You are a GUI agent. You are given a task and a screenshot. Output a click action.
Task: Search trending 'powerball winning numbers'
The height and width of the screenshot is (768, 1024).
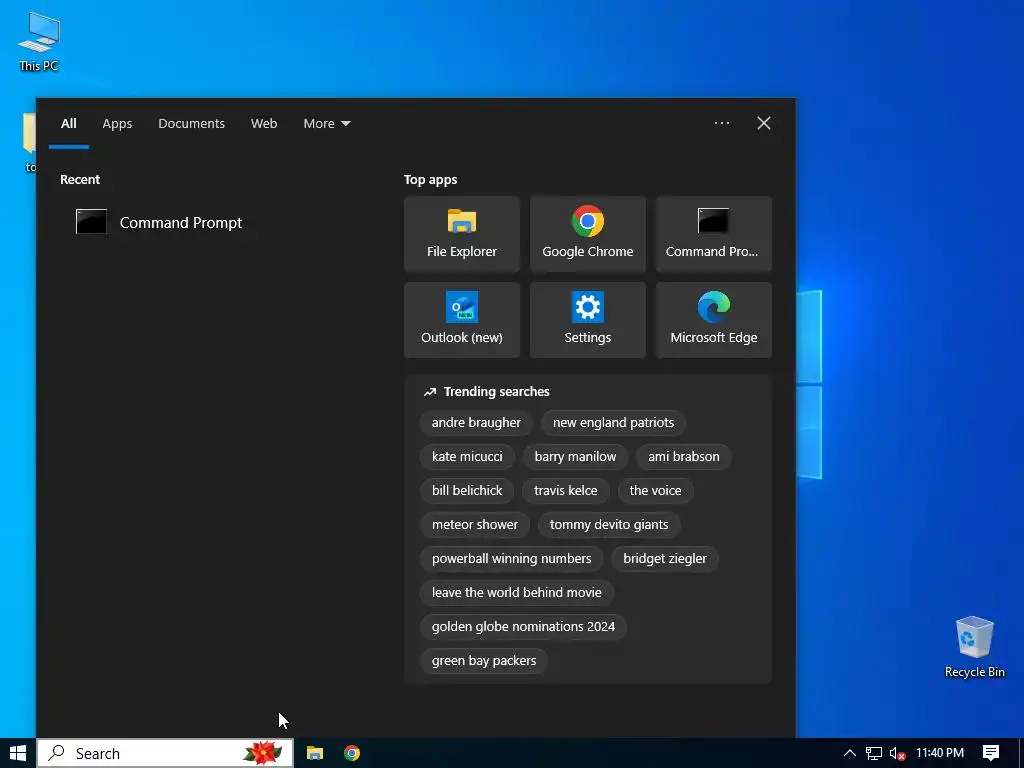511,558
